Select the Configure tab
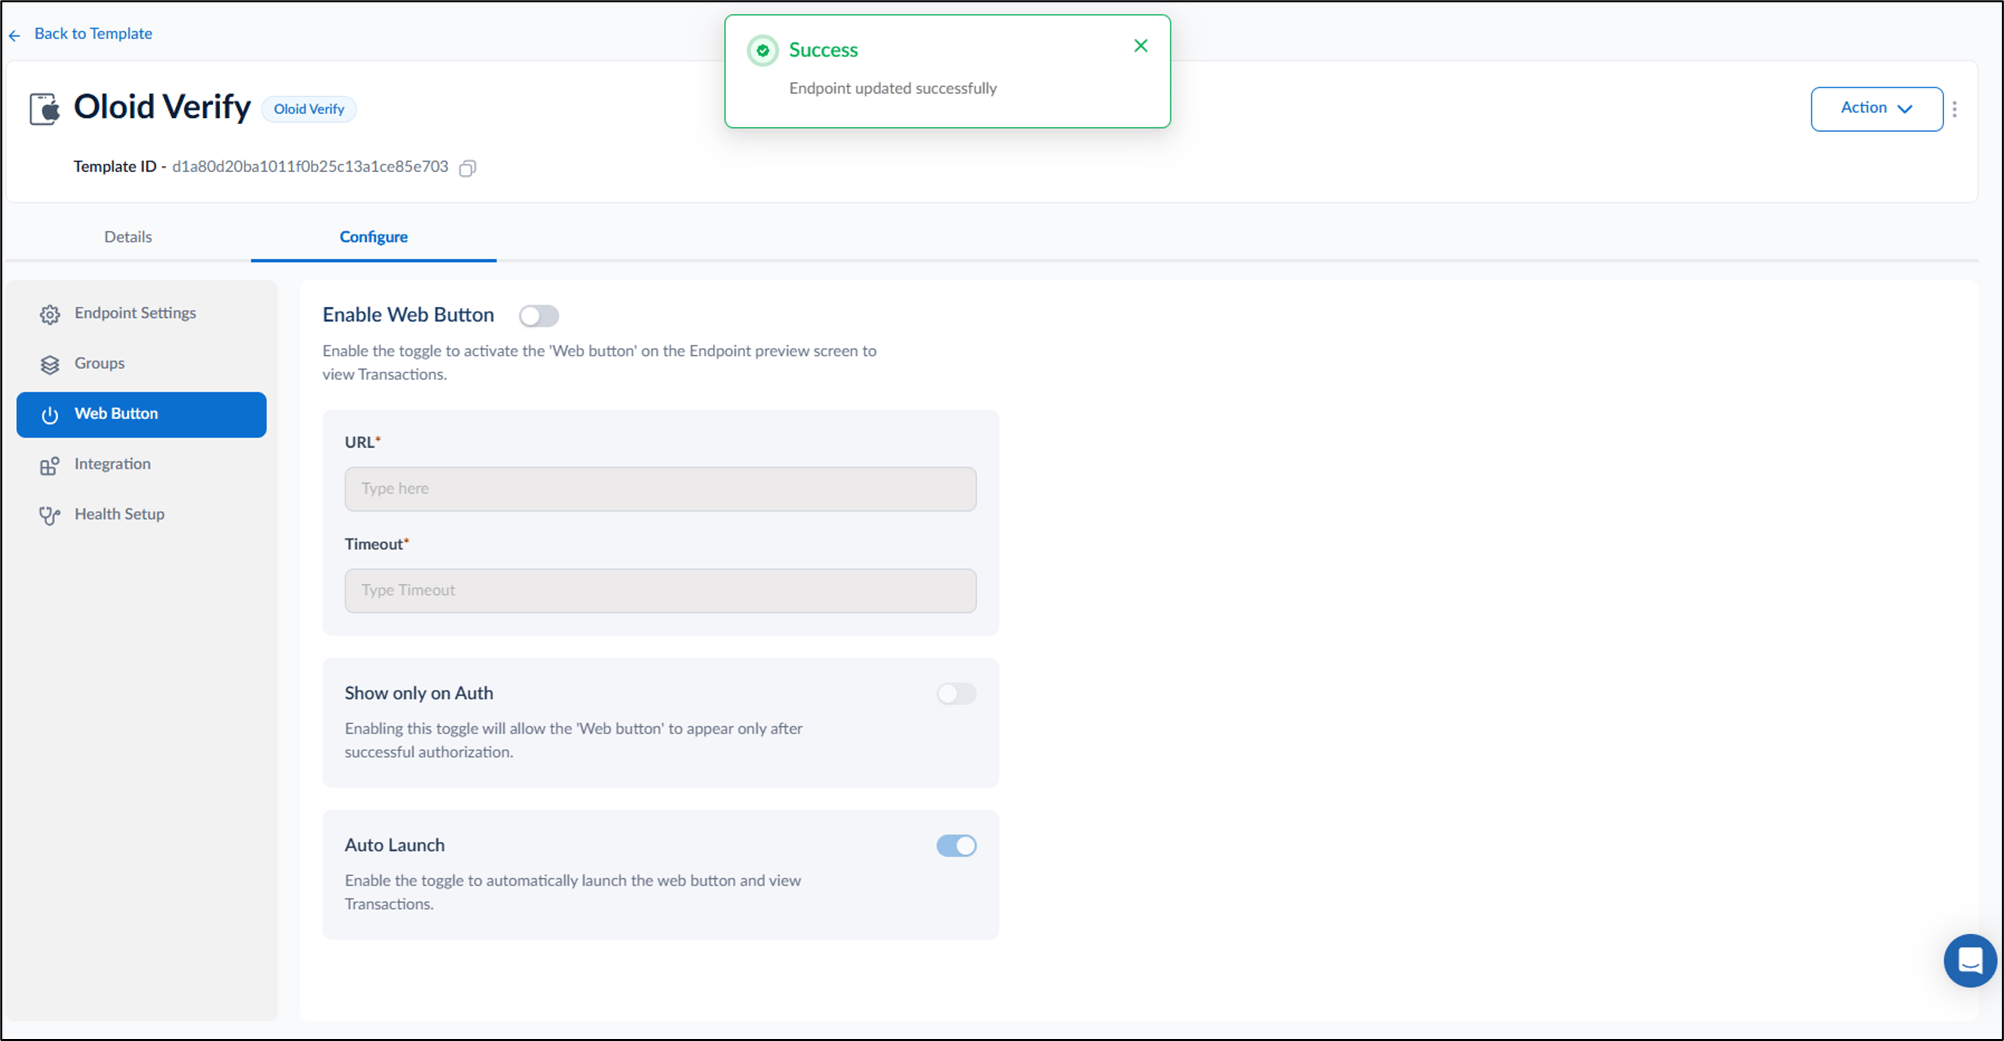This screenshot has height=1041, width=2004. pyautogui.click(x=374, y=237)
